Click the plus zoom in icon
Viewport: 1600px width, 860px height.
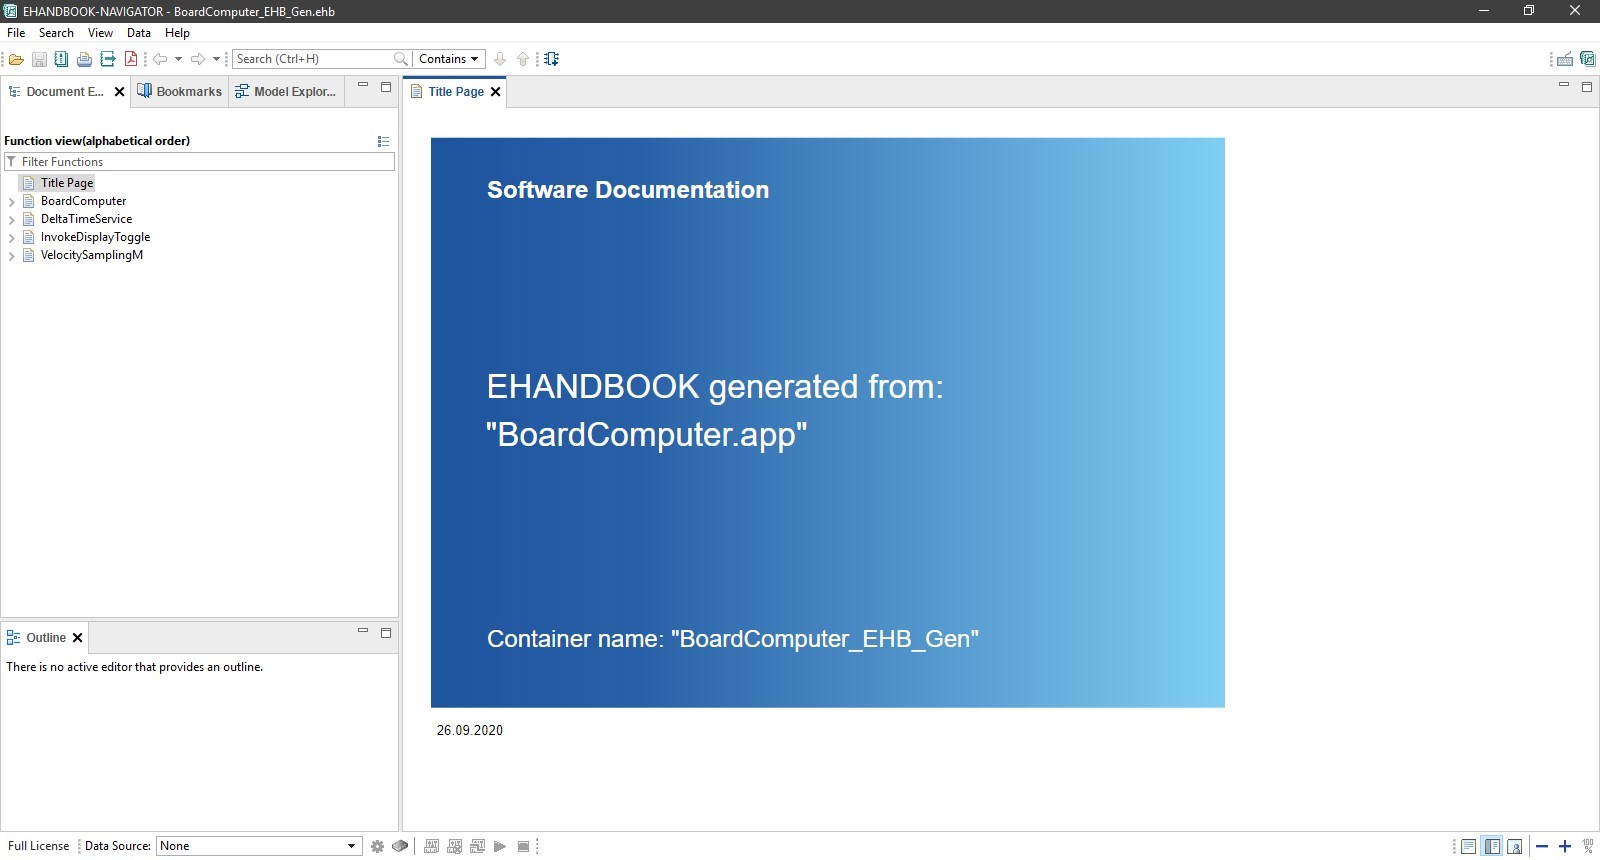pyautogui.click(x=1565, y=847)
